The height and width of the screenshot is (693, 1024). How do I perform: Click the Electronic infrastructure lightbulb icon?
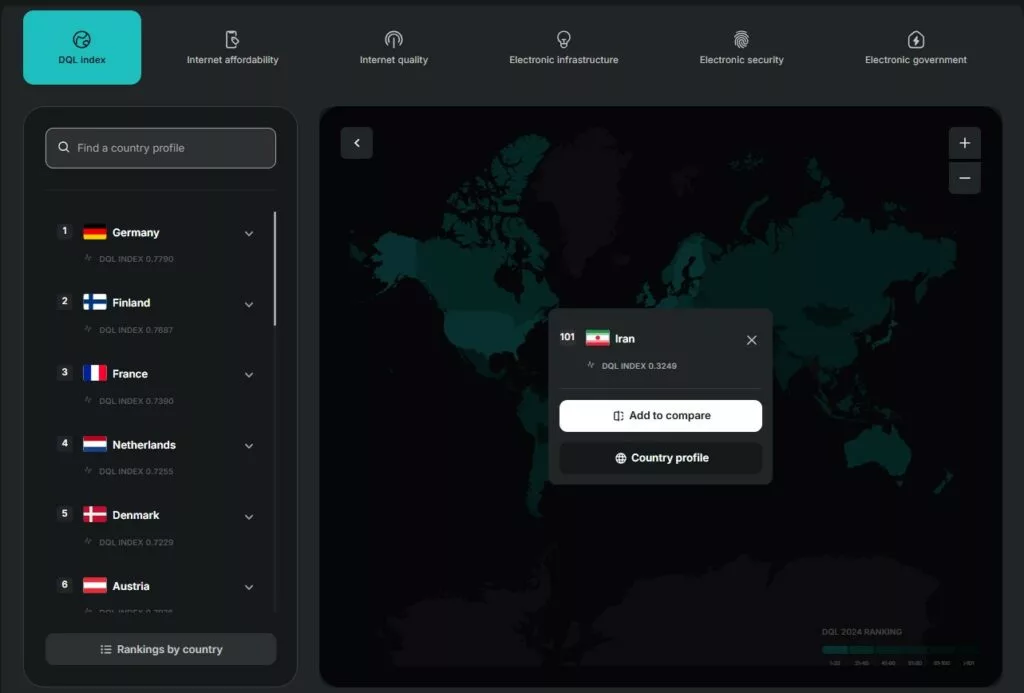coord(563,39)
